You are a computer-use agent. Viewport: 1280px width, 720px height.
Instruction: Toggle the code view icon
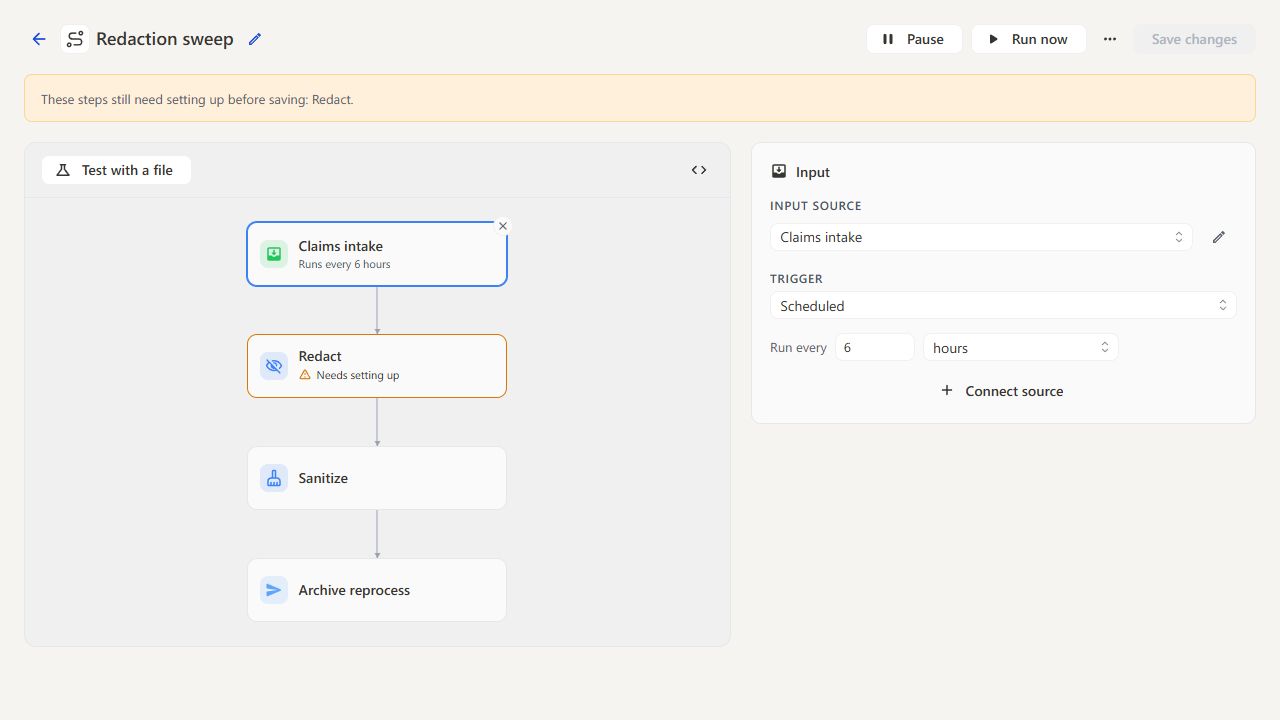click(699, 170)
